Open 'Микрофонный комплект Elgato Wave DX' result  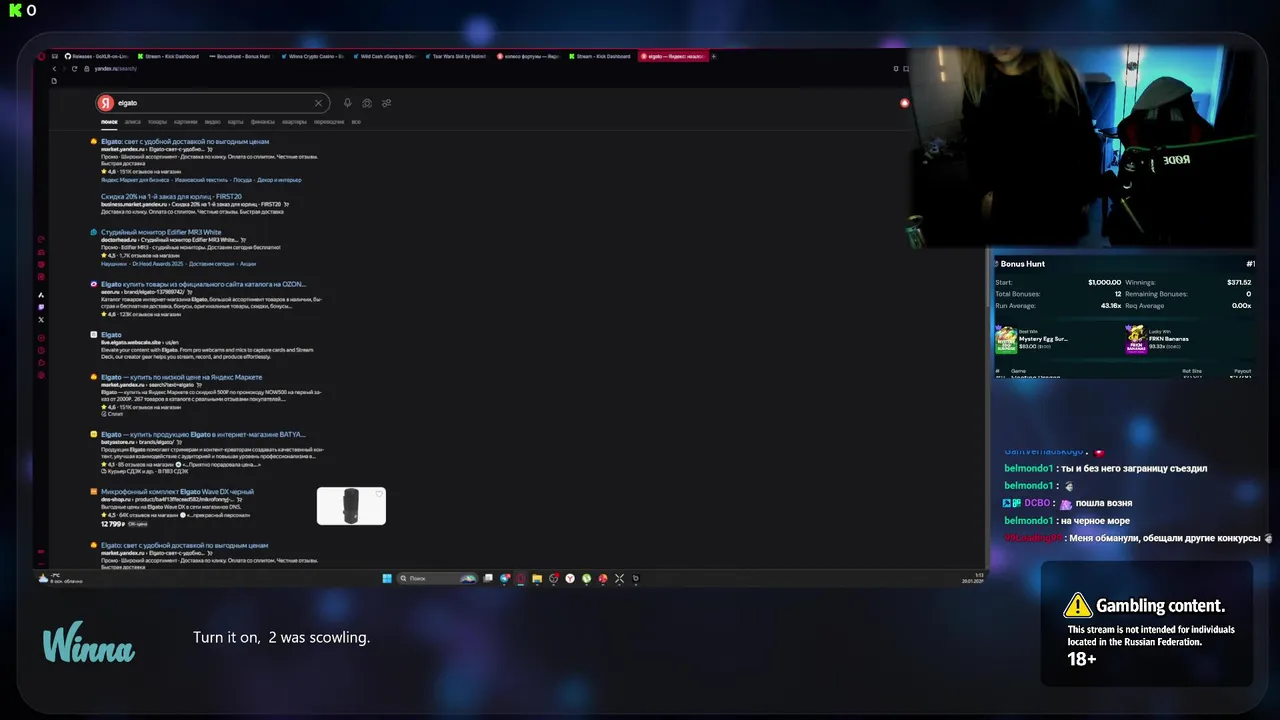tap(177, 492)
